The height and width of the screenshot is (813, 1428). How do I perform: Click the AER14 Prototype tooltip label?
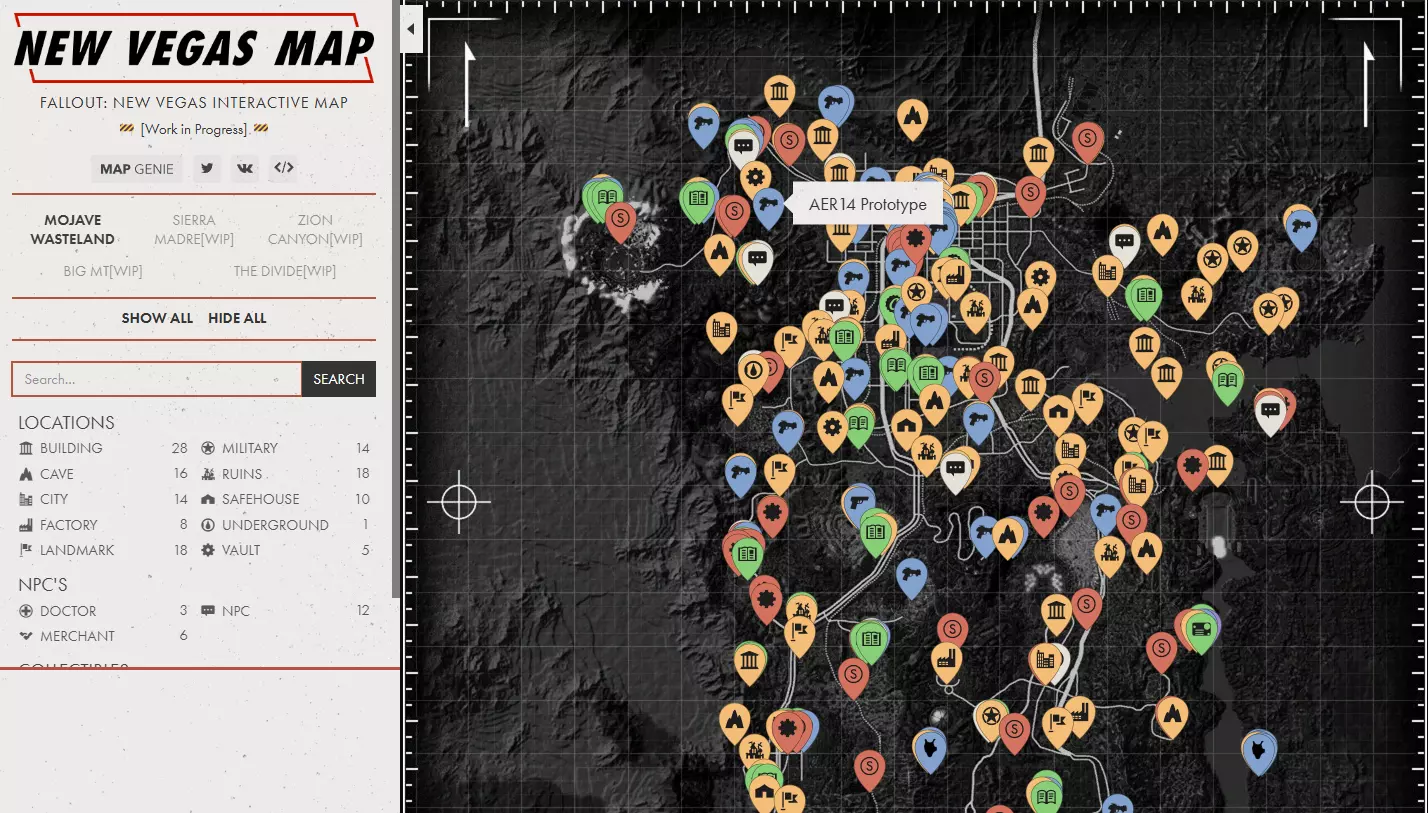coord(867,205)
